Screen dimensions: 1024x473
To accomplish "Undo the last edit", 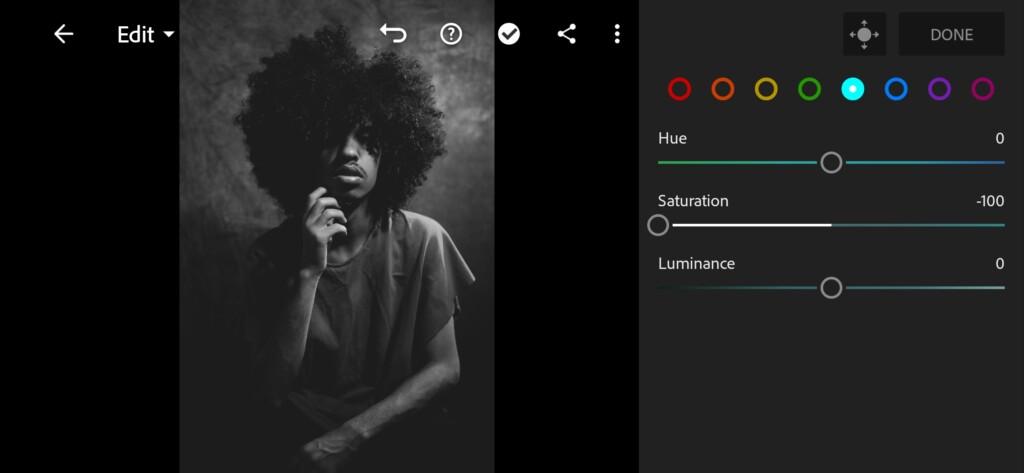I will pos(393,34).
